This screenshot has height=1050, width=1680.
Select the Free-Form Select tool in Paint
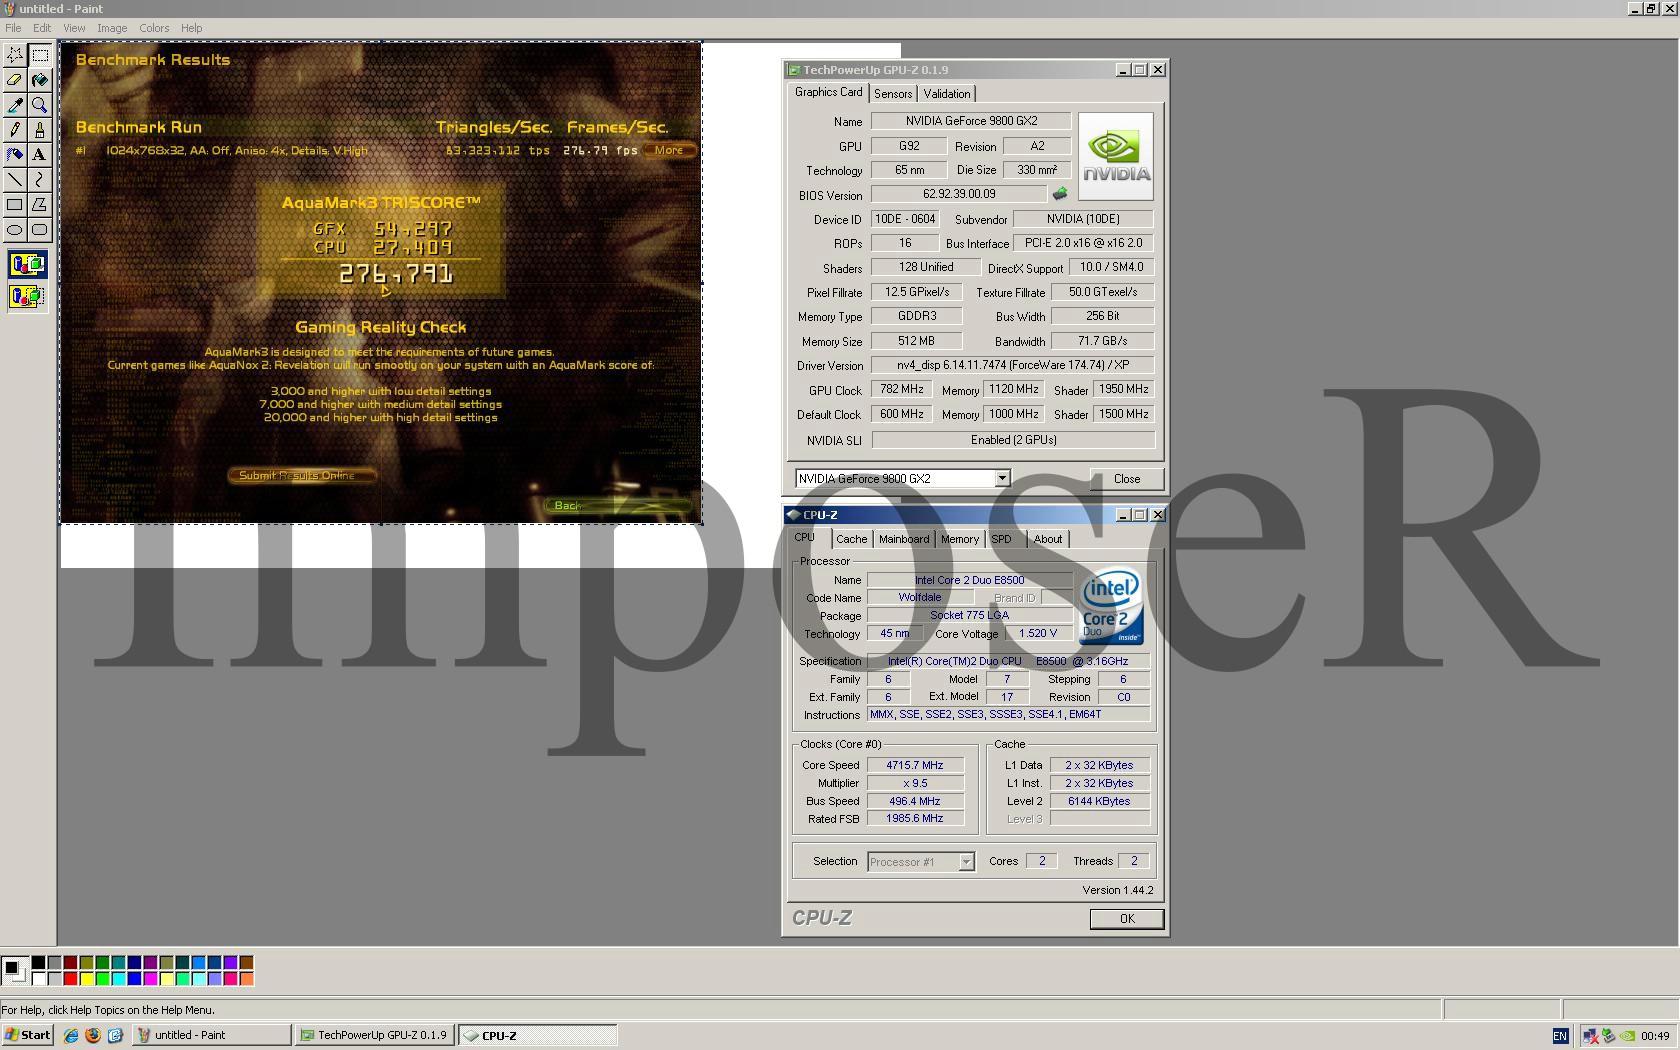[15, 55]
